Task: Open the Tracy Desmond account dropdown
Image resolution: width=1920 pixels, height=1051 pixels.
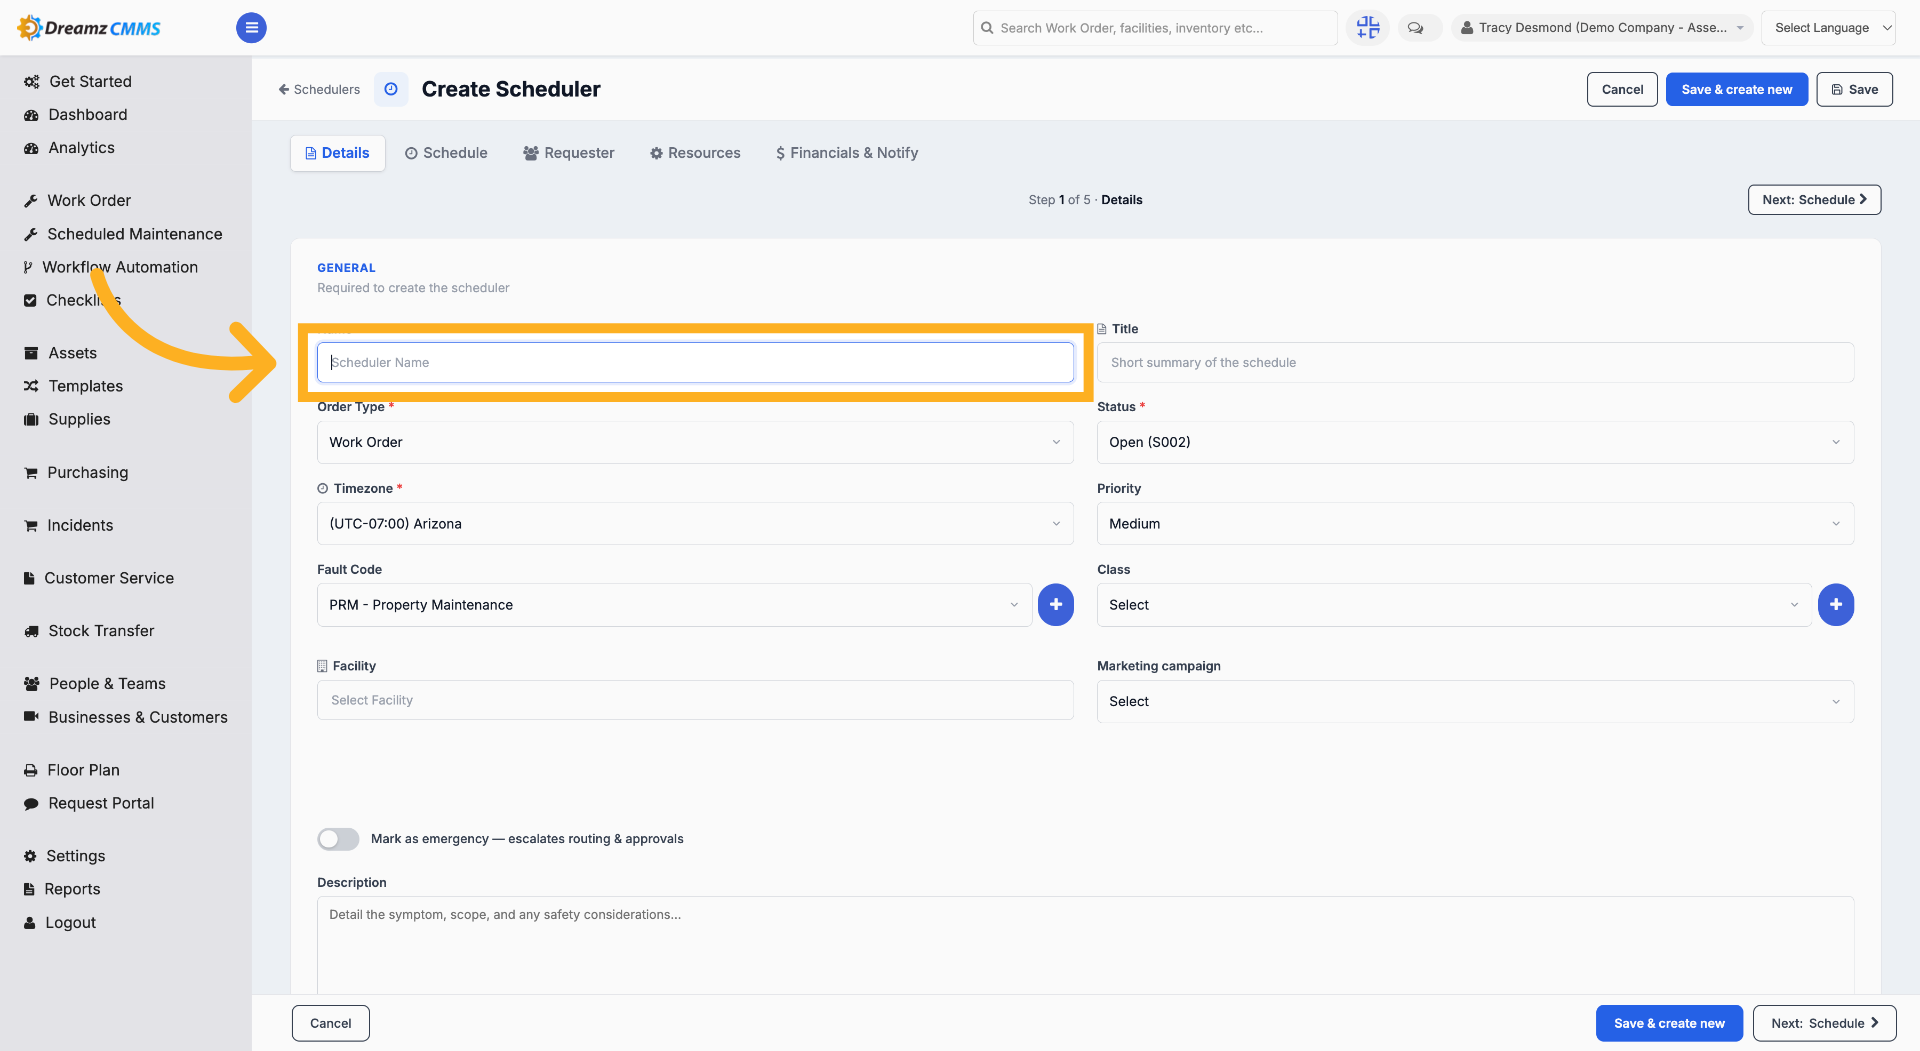Action: [1602, 28]
